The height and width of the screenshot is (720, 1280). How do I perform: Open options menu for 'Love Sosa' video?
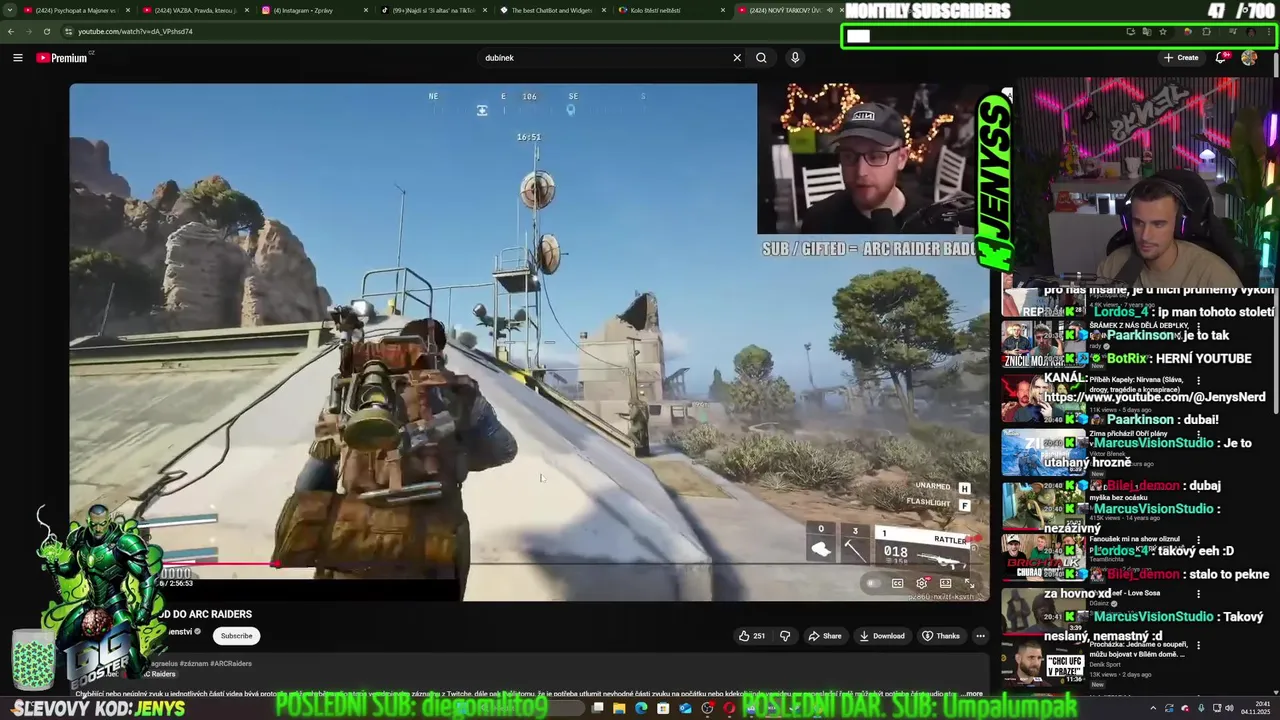(1198, 594)
